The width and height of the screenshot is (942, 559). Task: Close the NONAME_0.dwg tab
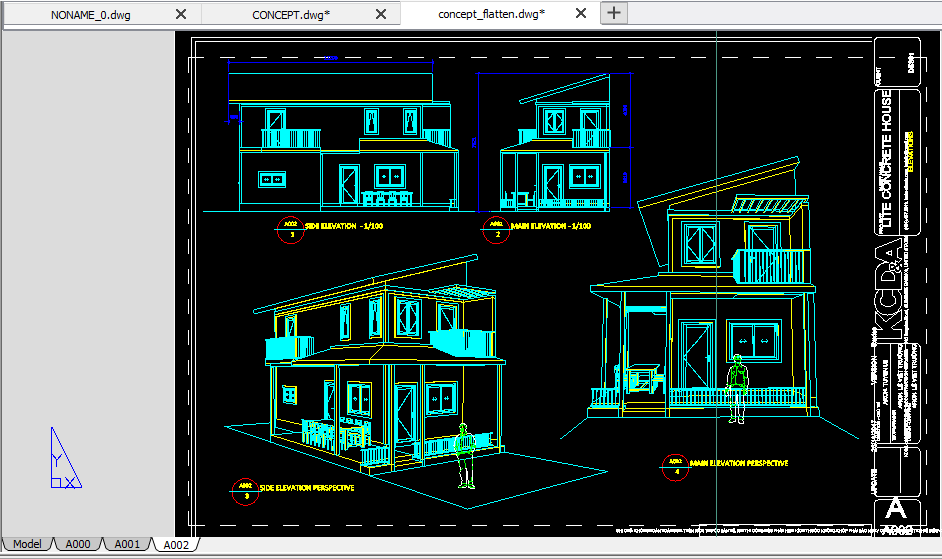[x=181, y=14]
